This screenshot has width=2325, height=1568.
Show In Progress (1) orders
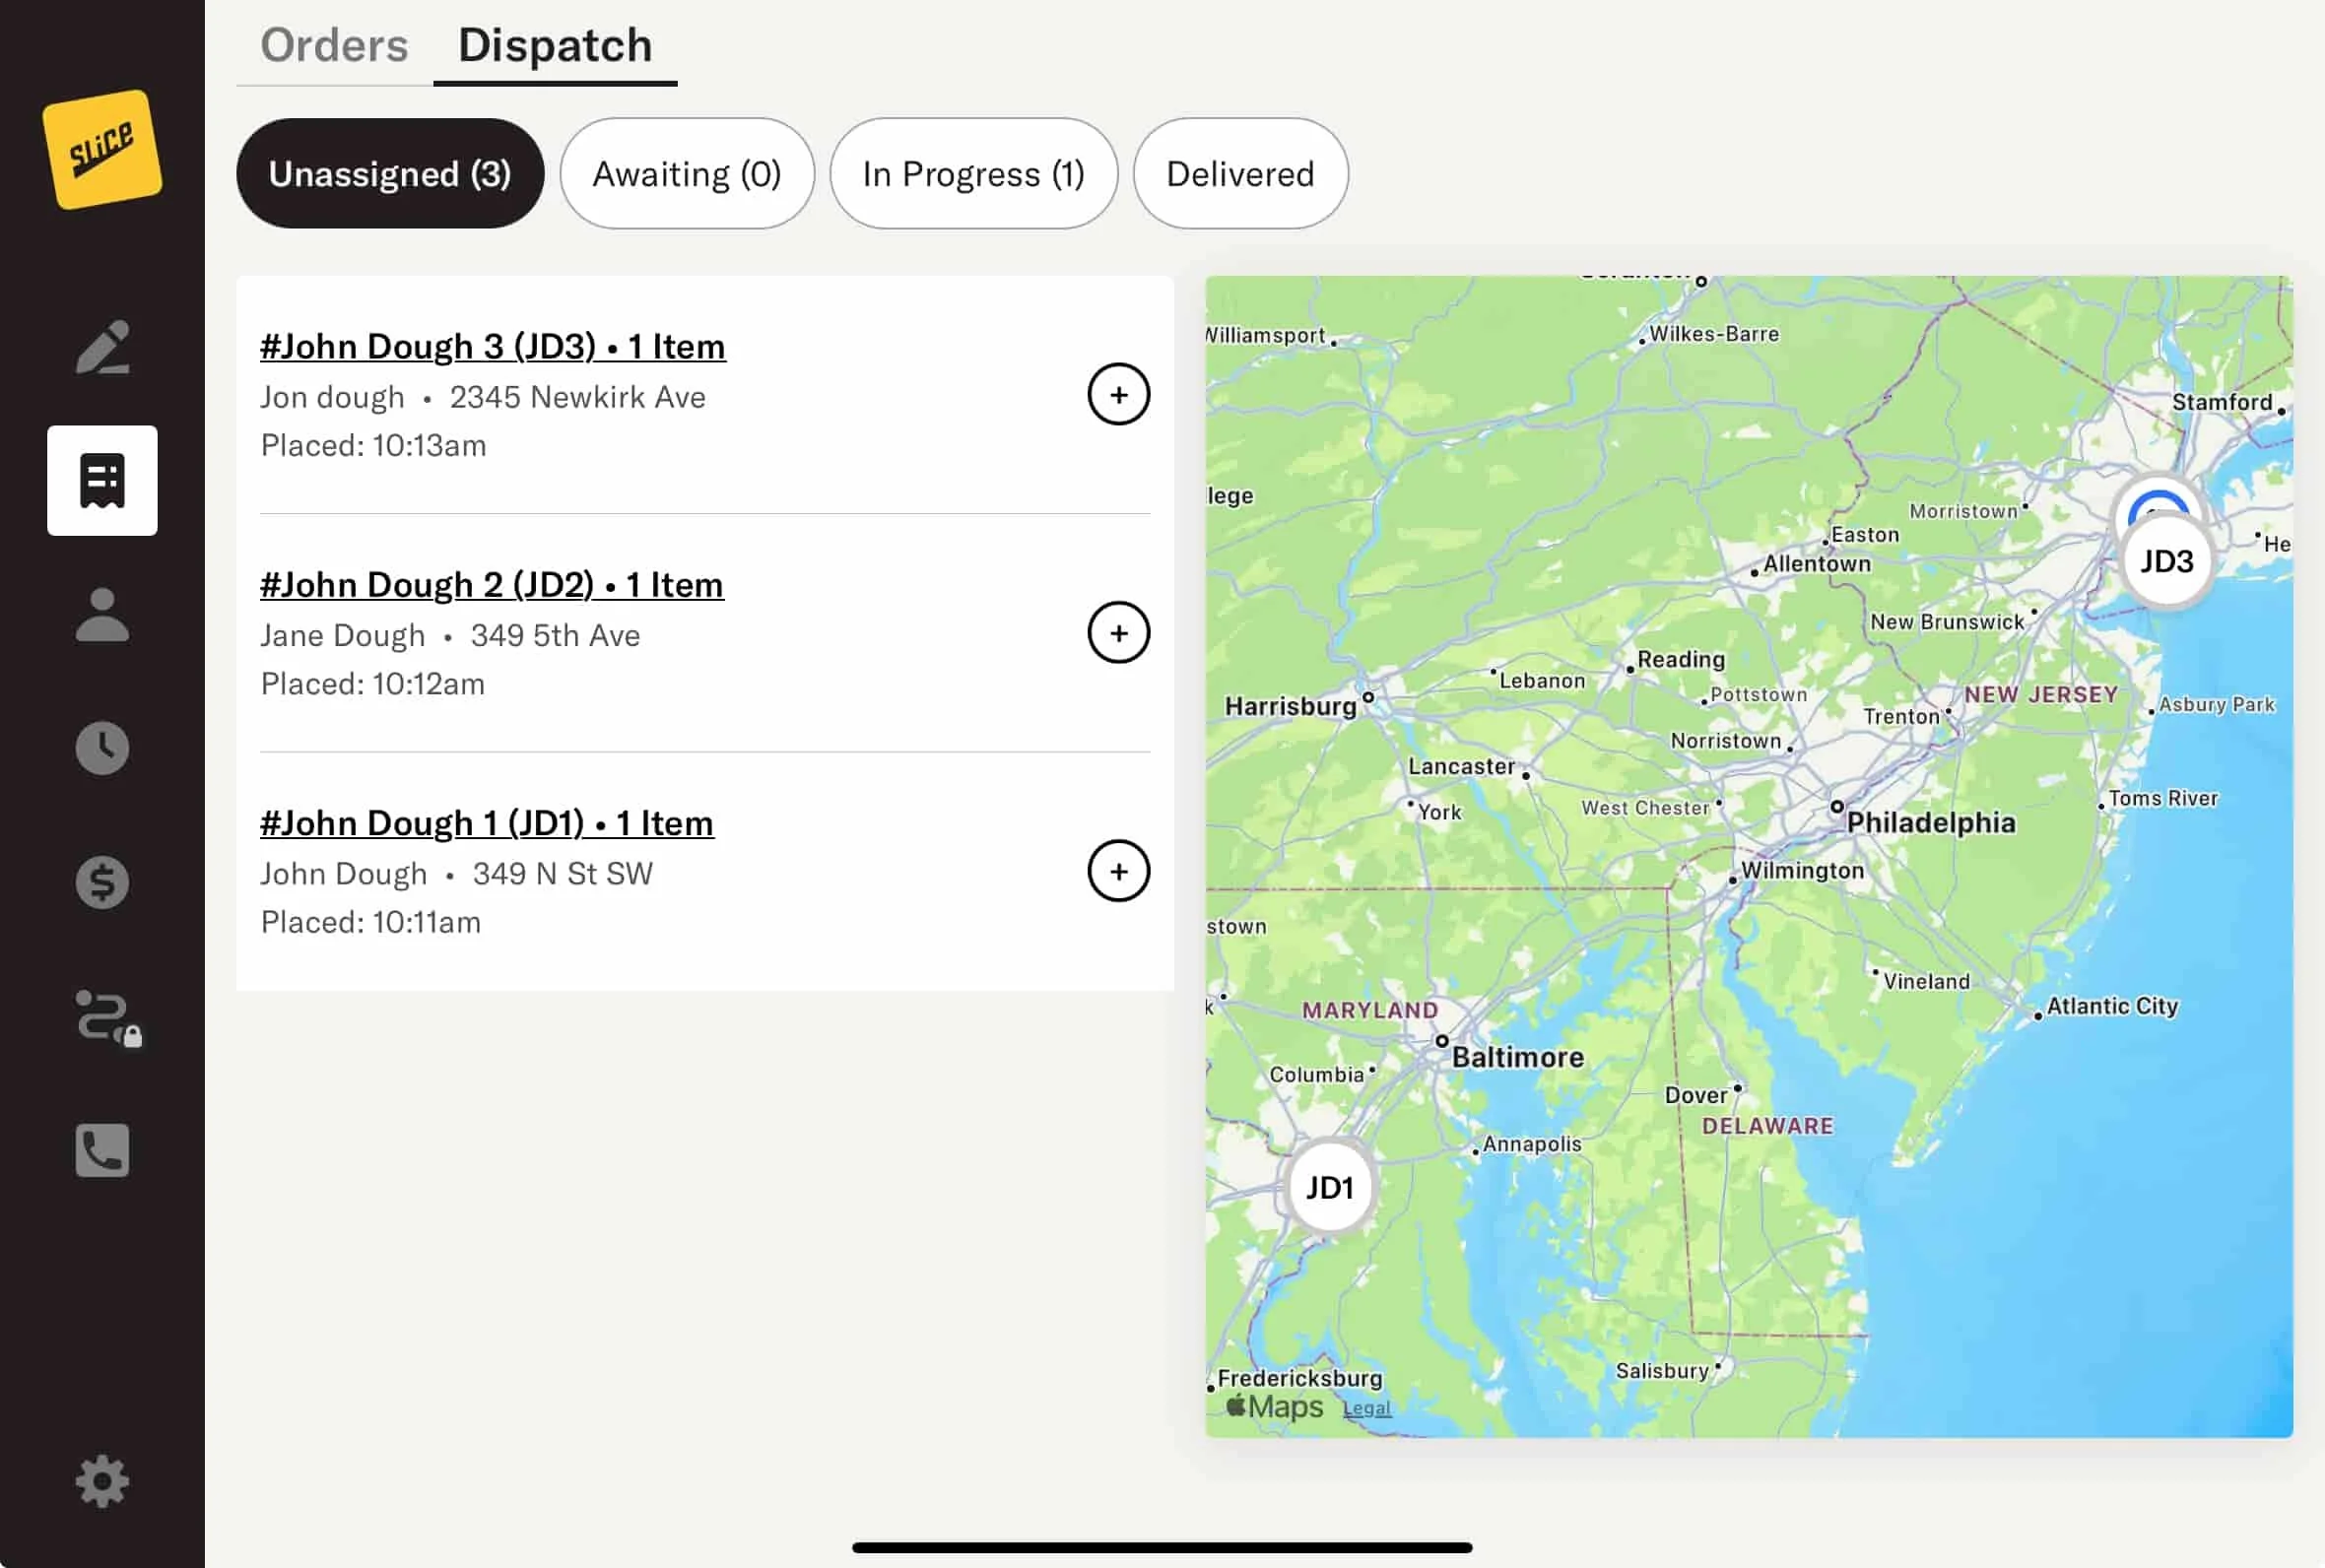(973, 174)
